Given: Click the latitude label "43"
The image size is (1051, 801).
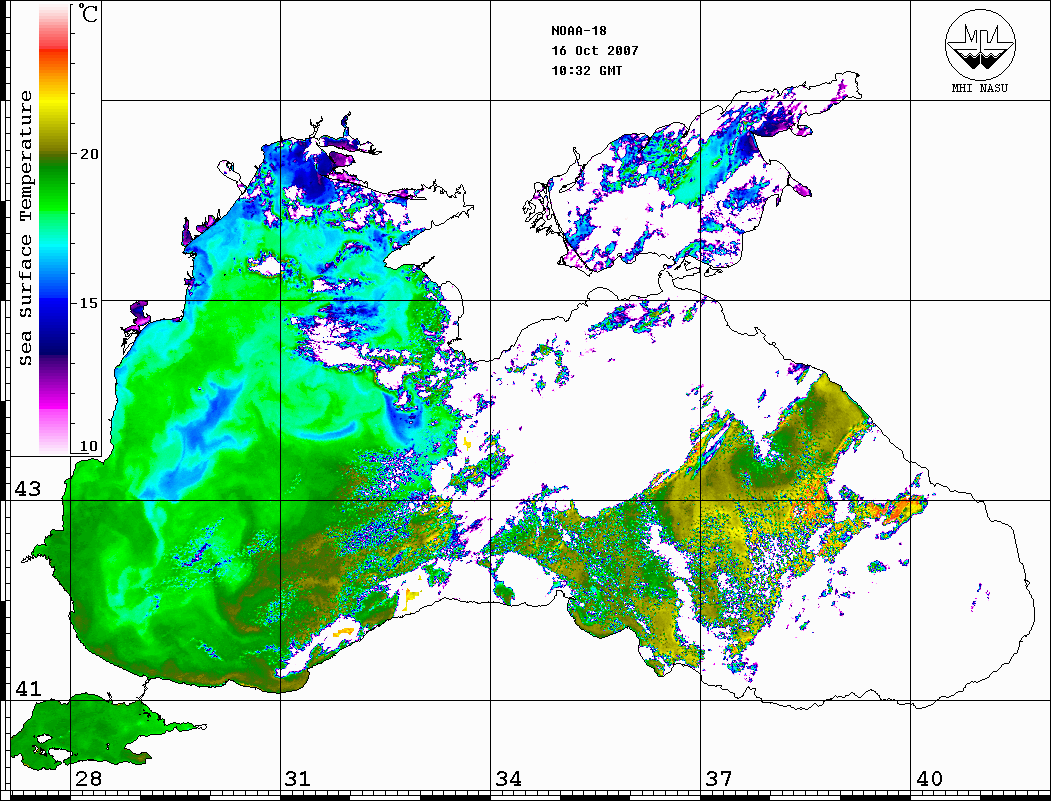Looking at the screenshot, I should pos(28,489).
